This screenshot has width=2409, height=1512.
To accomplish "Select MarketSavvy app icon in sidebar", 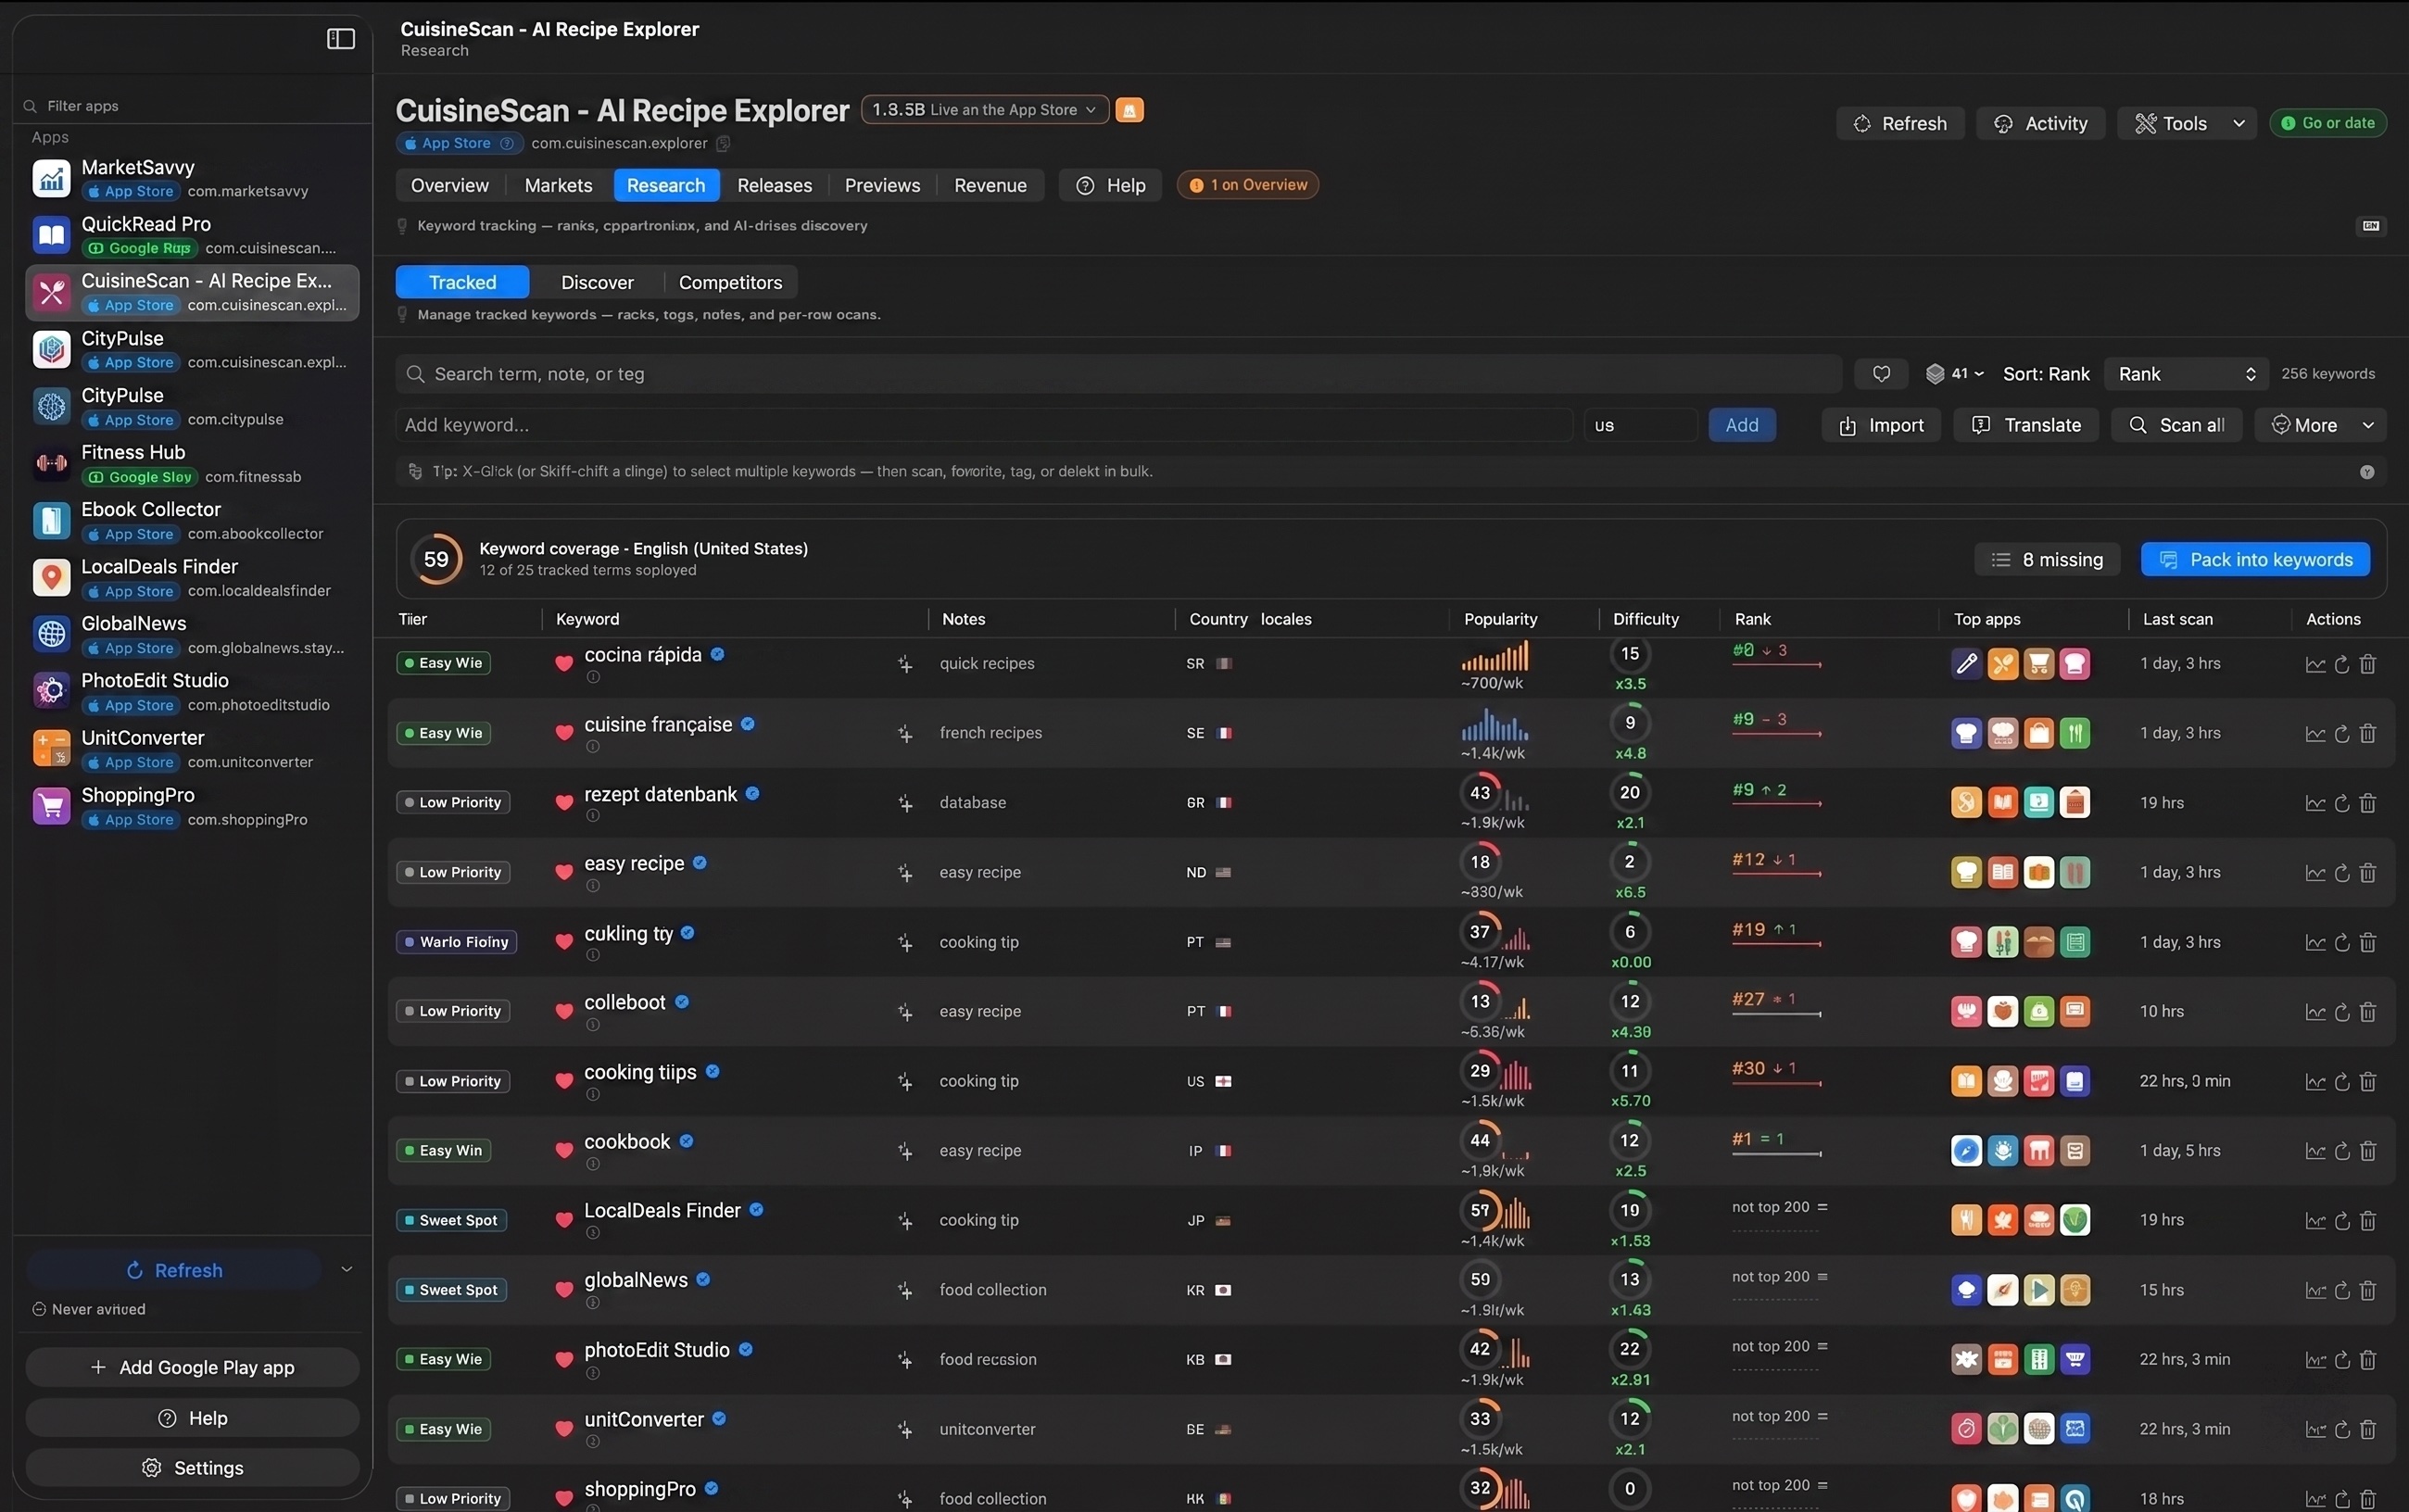I will coord(52,178).
